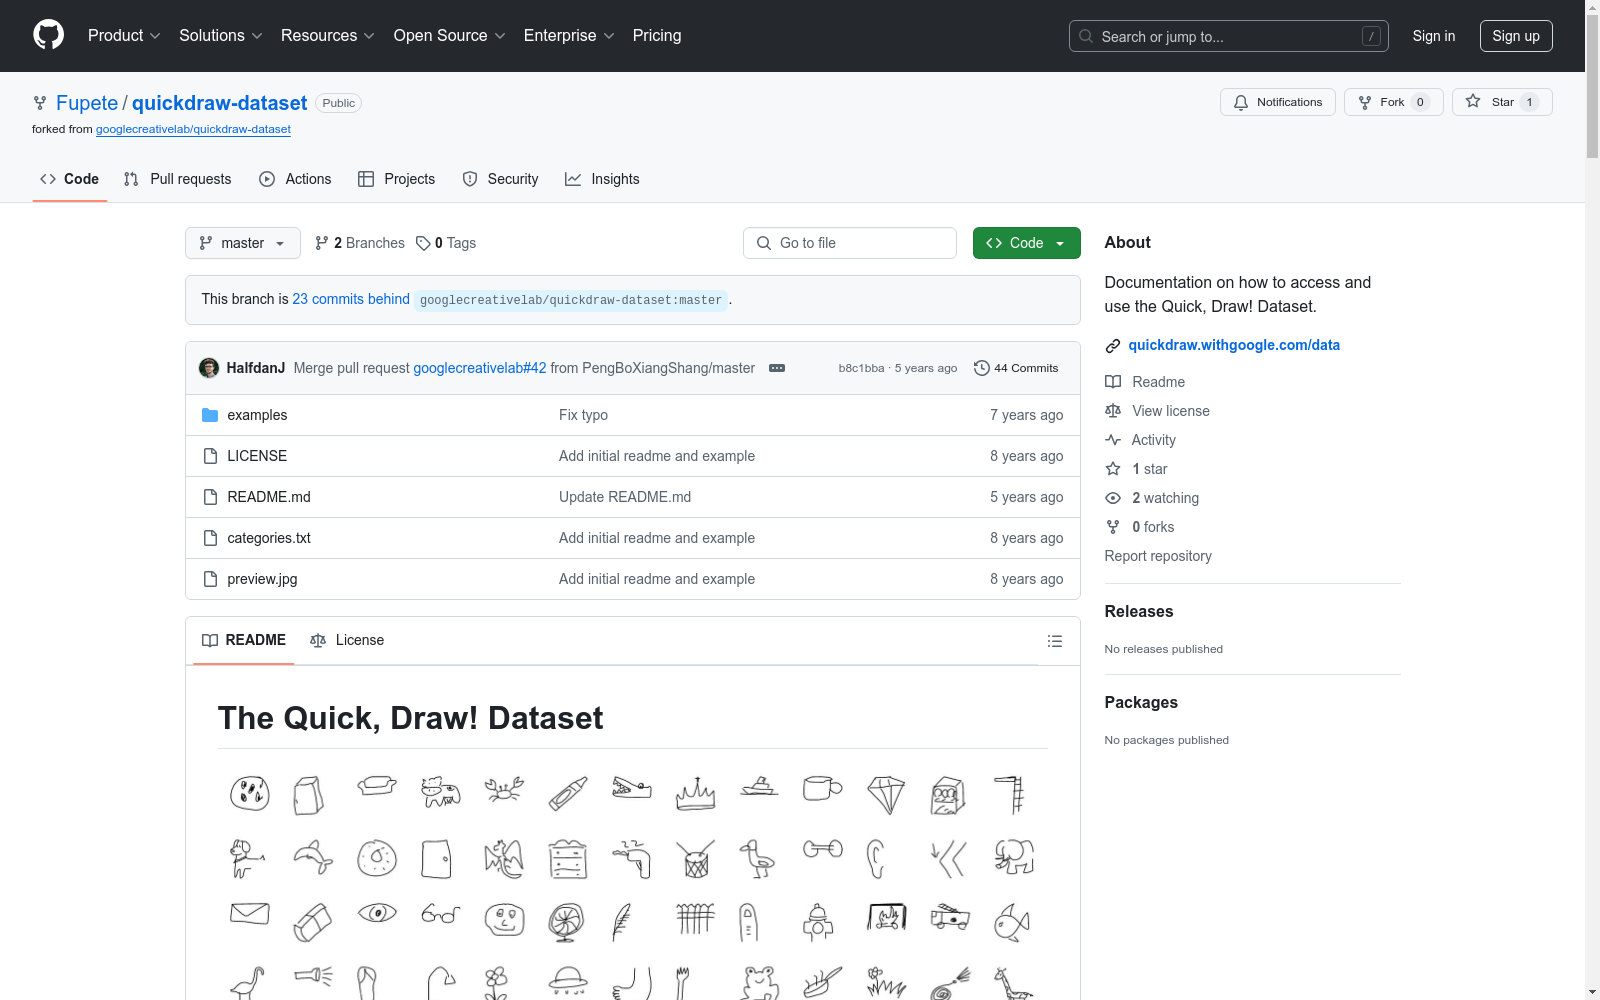
Task: Open the README.md file
Action: pos(268,497)
